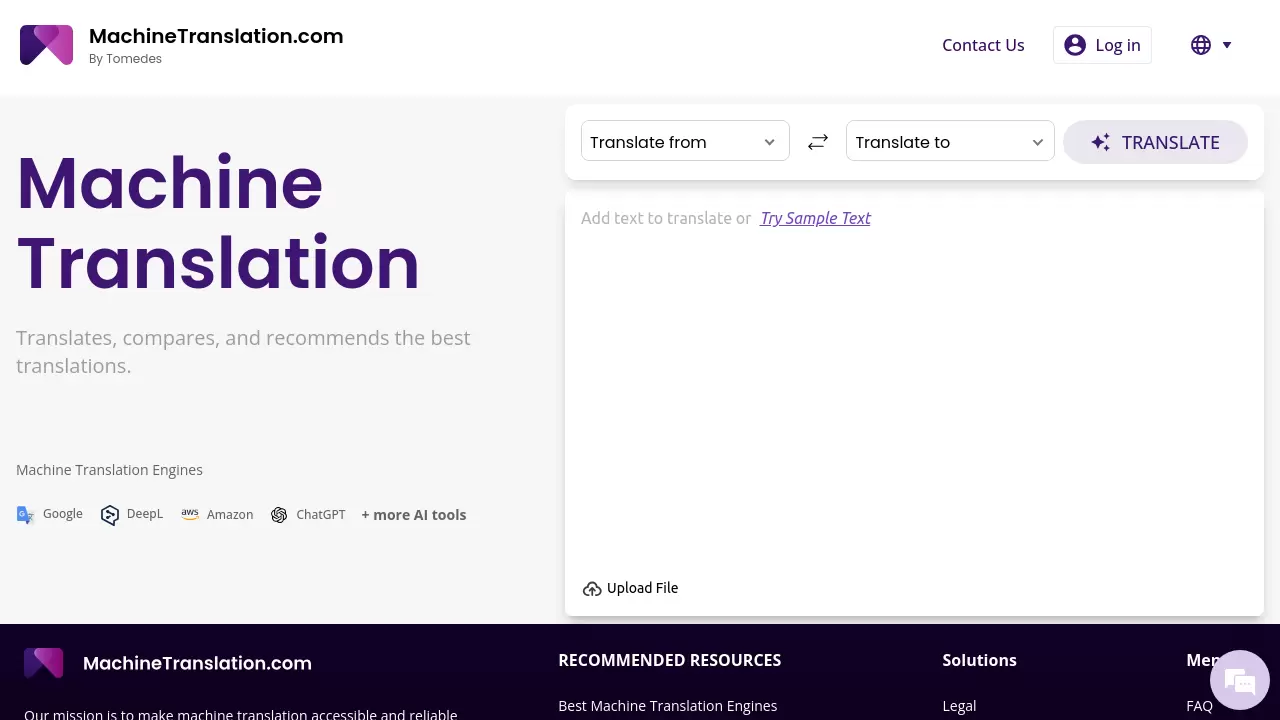The image size is (1280, 720).
Task: Click the Amazon AWS engine icon
Action: click(190, 514)
